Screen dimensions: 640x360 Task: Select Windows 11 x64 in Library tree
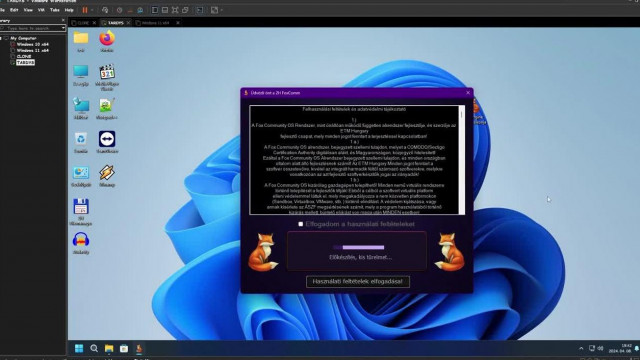point(32,50)
